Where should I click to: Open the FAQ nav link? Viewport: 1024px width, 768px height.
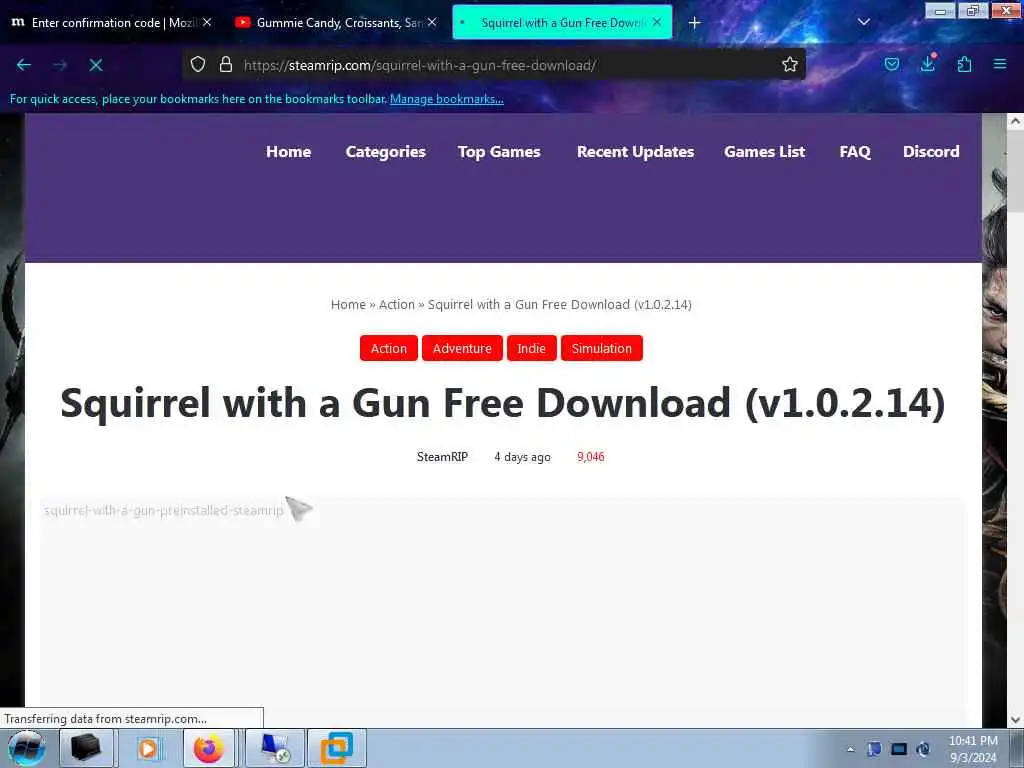(x=855, y=152)
